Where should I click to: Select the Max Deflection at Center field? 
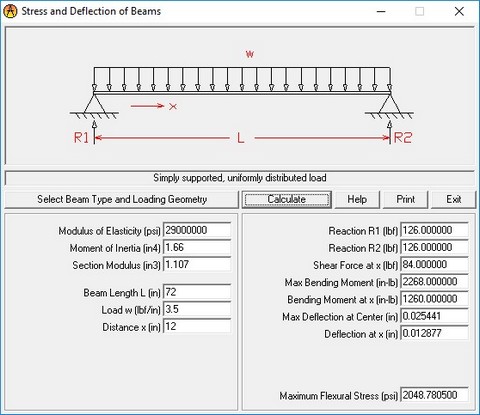pos(434,316)
